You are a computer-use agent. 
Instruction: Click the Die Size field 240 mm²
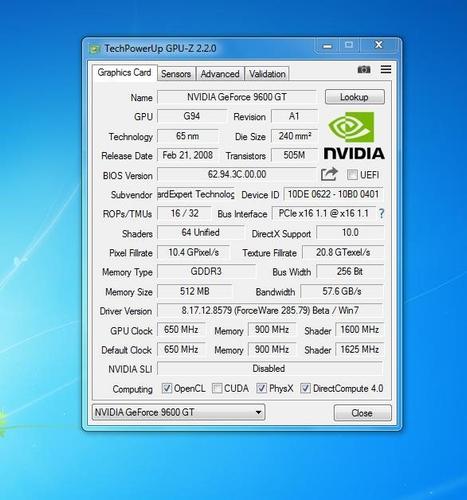(x=294, y=136)
